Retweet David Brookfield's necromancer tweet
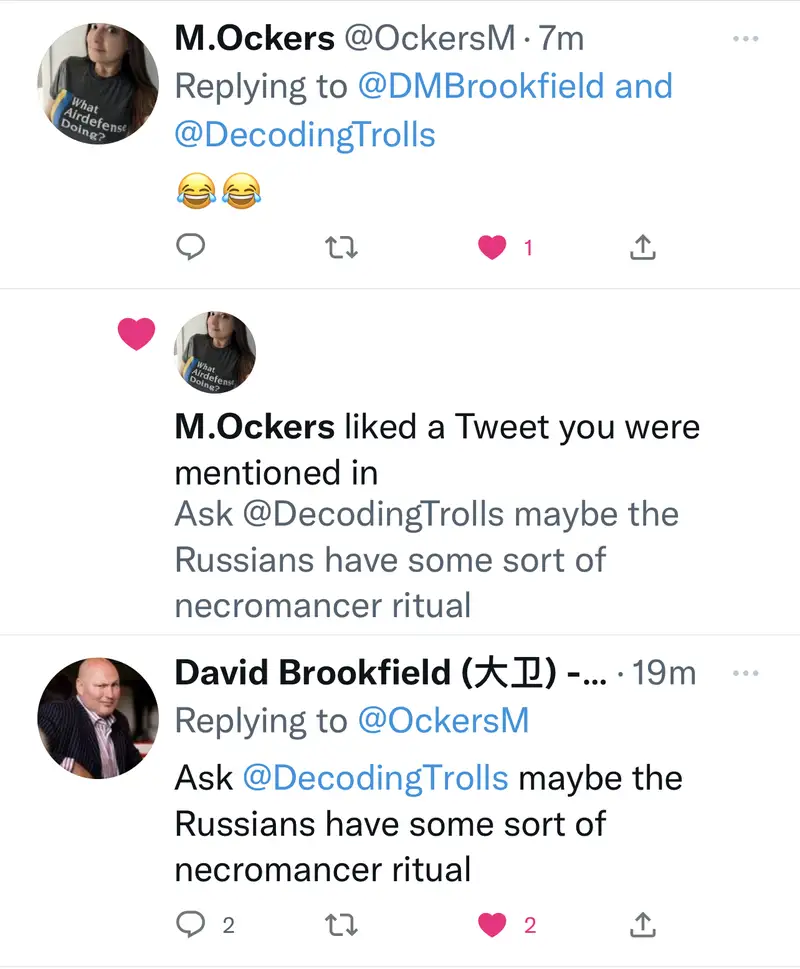Image resolution: width=800 pixels, height=969 pixels. [342, 925]
